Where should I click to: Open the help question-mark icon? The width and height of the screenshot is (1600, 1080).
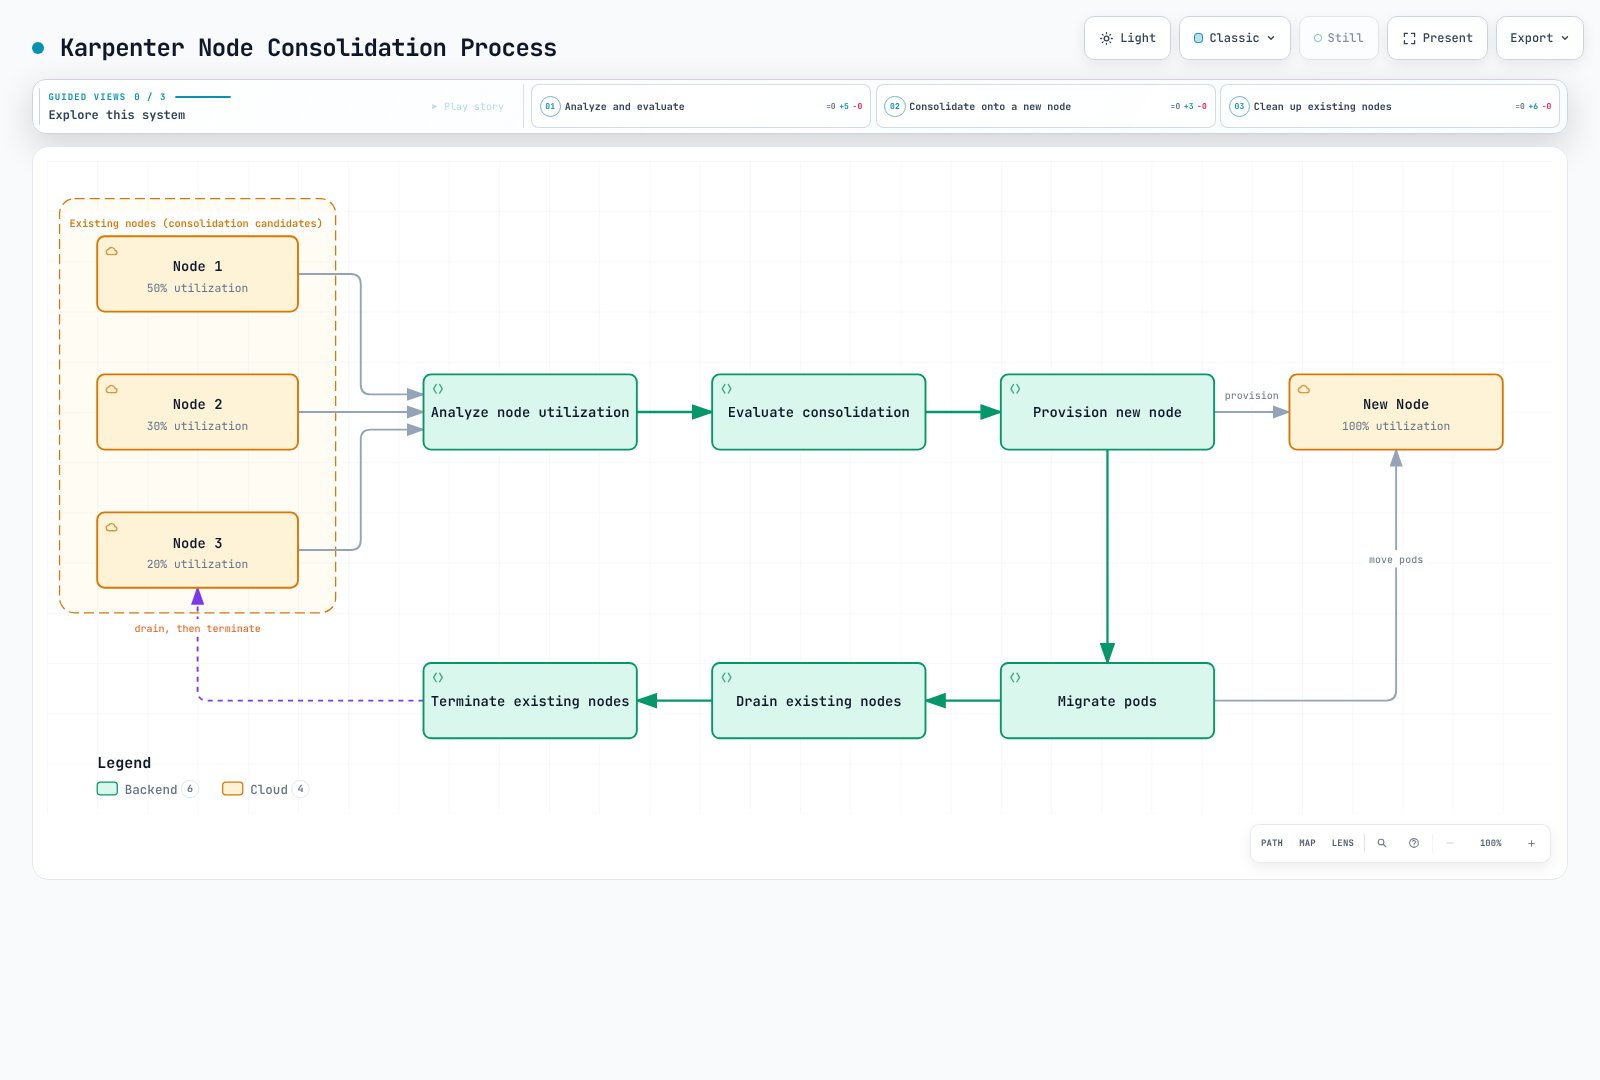(1414, 843)
